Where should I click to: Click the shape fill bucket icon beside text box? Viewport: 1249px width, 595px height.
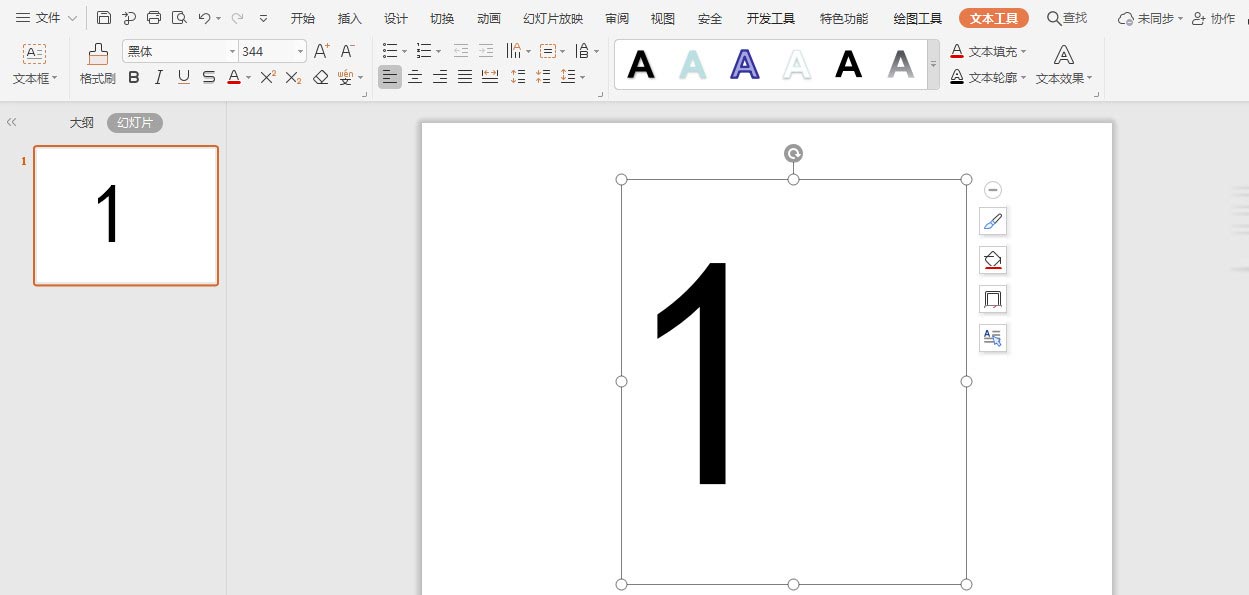pyautogui.click(x=993, y=260)
